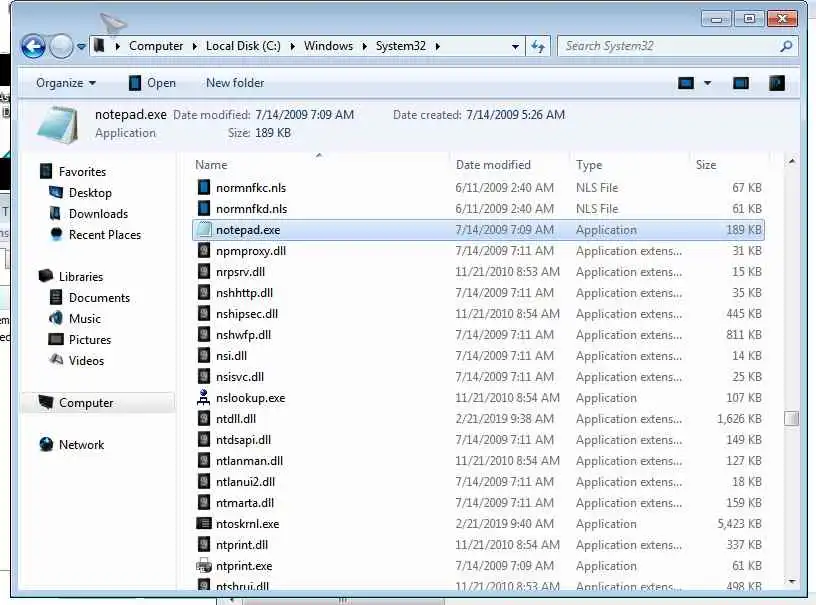The width and height of the screenshot is (816, 605).
Task: Select Libraries in the navigation pane
Action: coord(81,277)
